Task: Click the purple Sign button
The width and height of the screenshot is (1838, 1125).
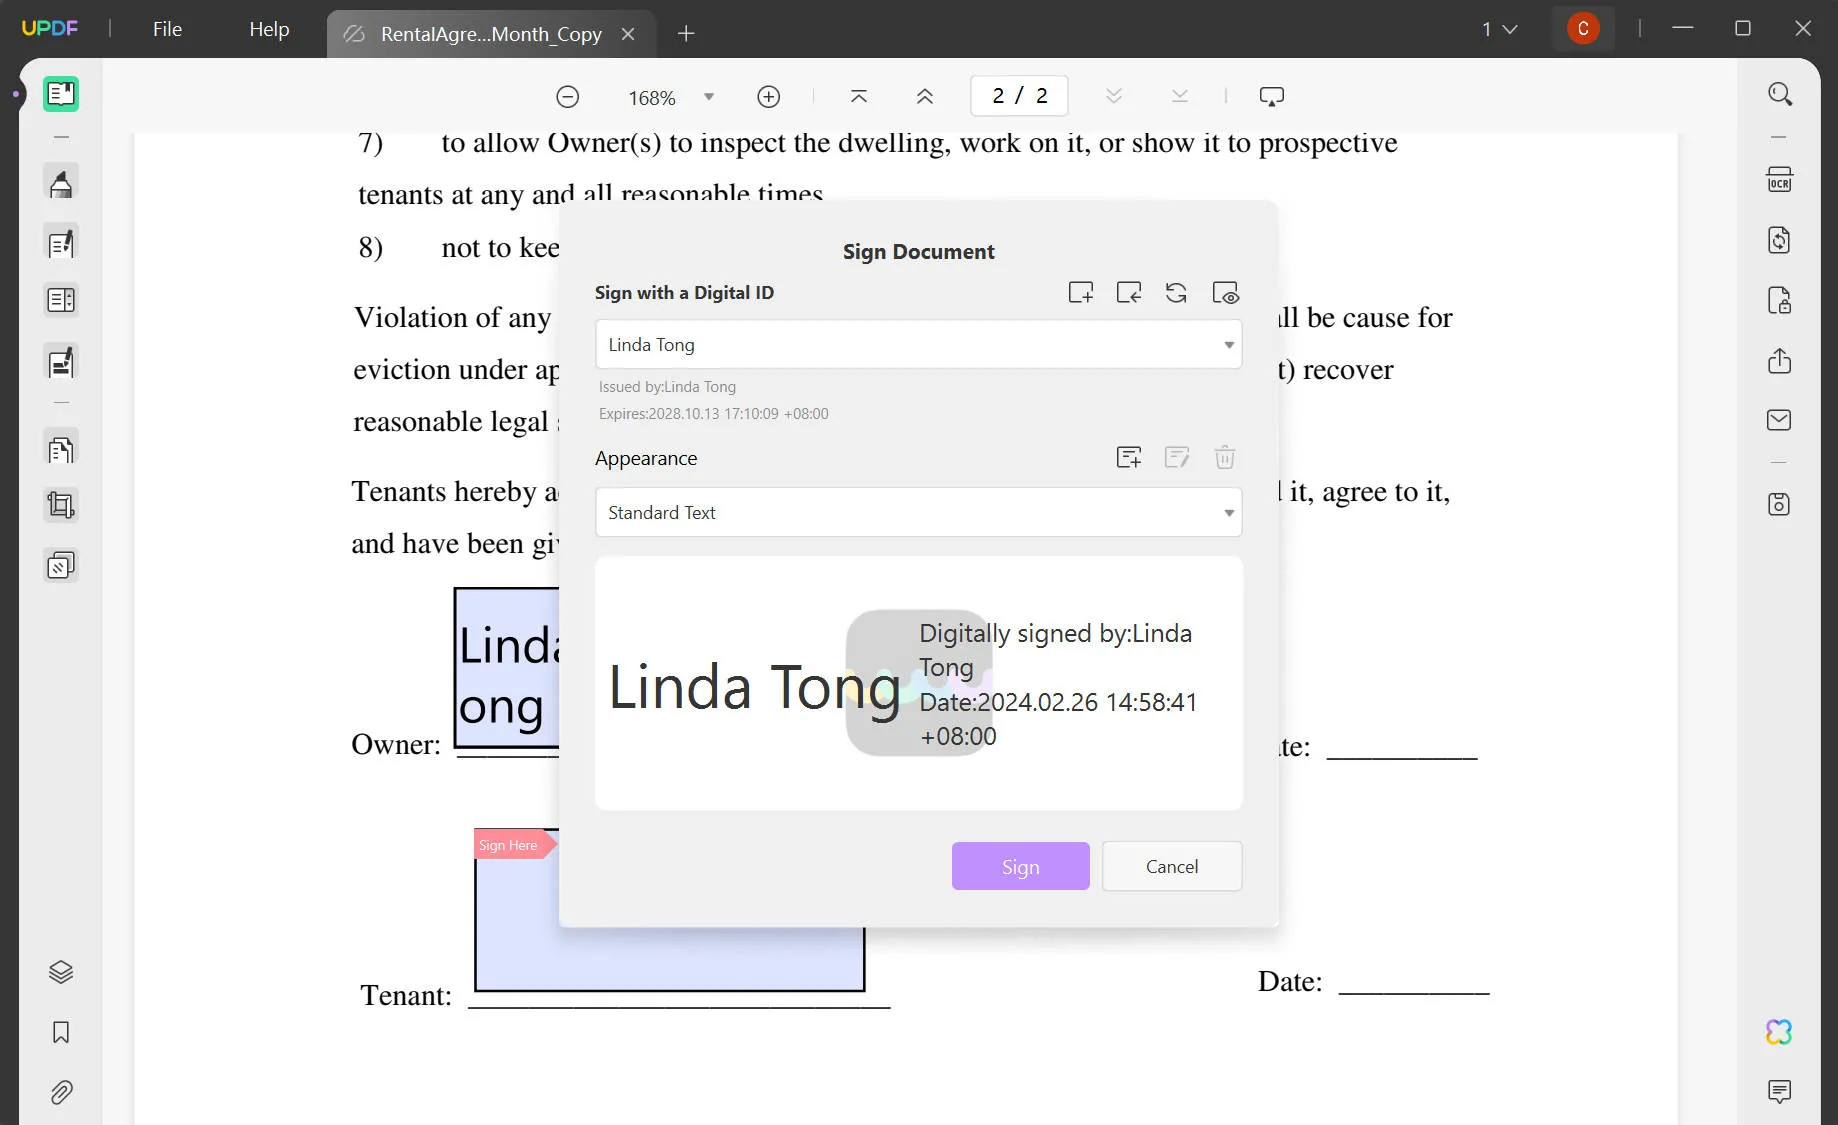Action: click(1020, 866)
